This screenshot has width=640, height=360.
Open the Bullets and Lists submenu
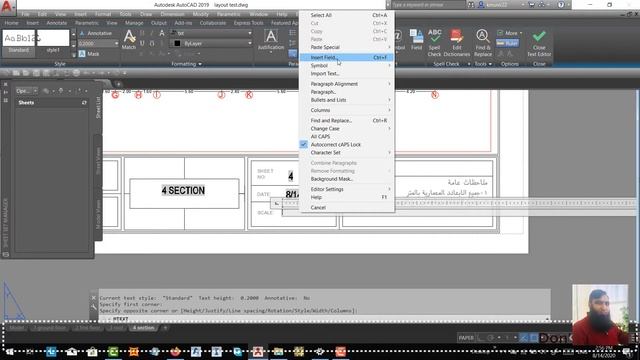coord(347,100)
